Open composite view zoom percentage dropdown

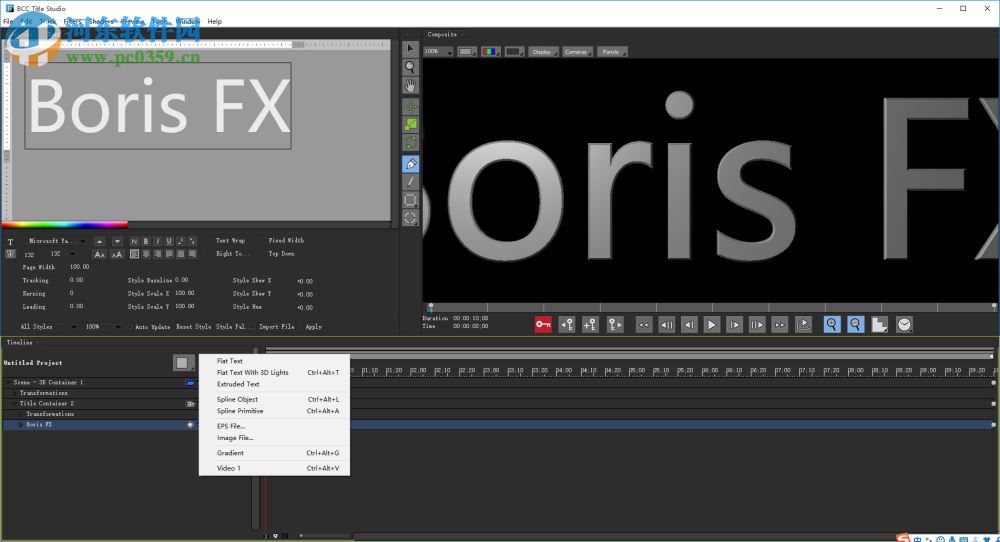438,52
